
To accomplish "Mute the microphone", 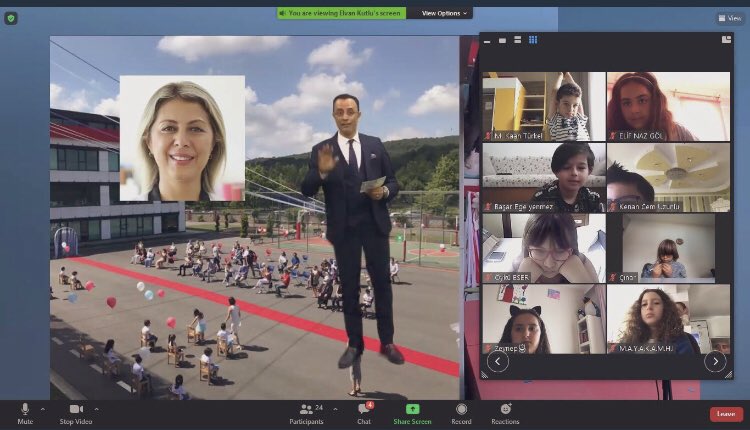I will (x=25, y=414).
